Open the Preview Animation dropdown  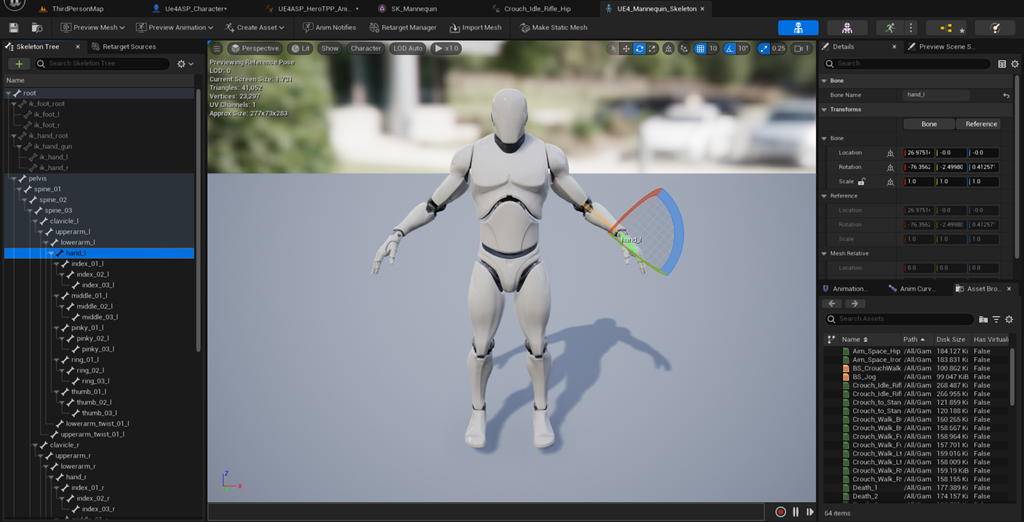click(174, 27)
